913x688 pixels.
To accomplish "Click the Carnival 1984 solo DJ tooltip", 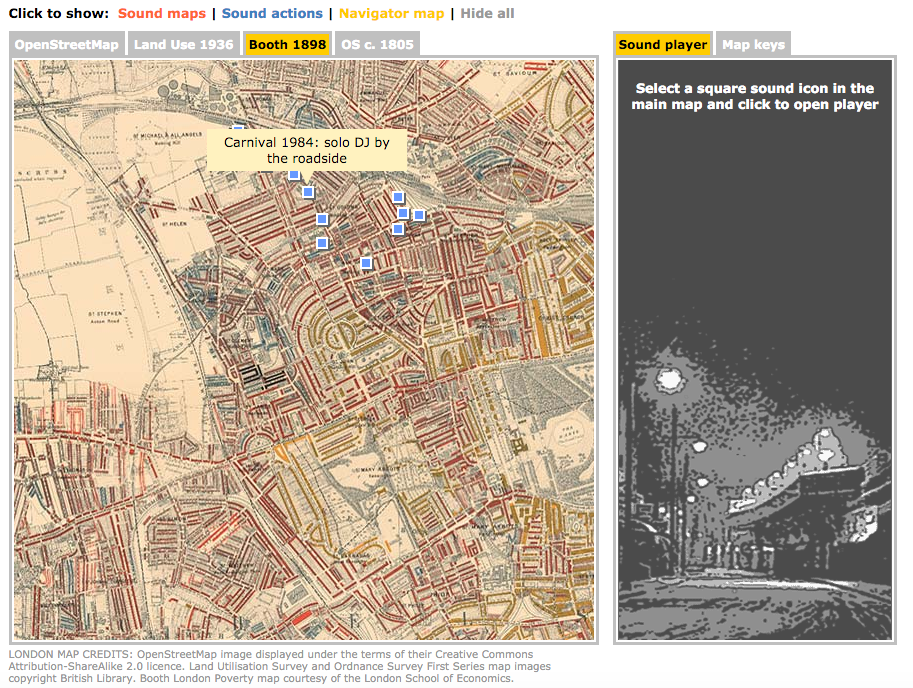I will [x=307, y=150].
